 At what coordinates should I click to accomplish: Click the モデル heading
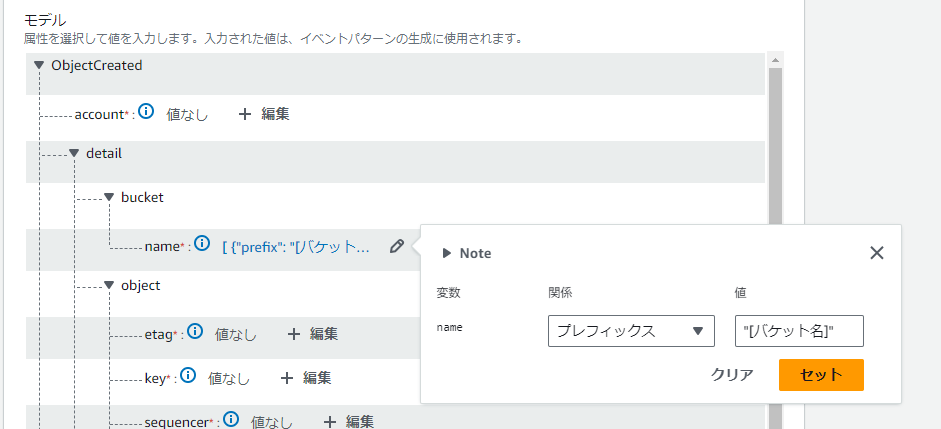tap(45, 20)
